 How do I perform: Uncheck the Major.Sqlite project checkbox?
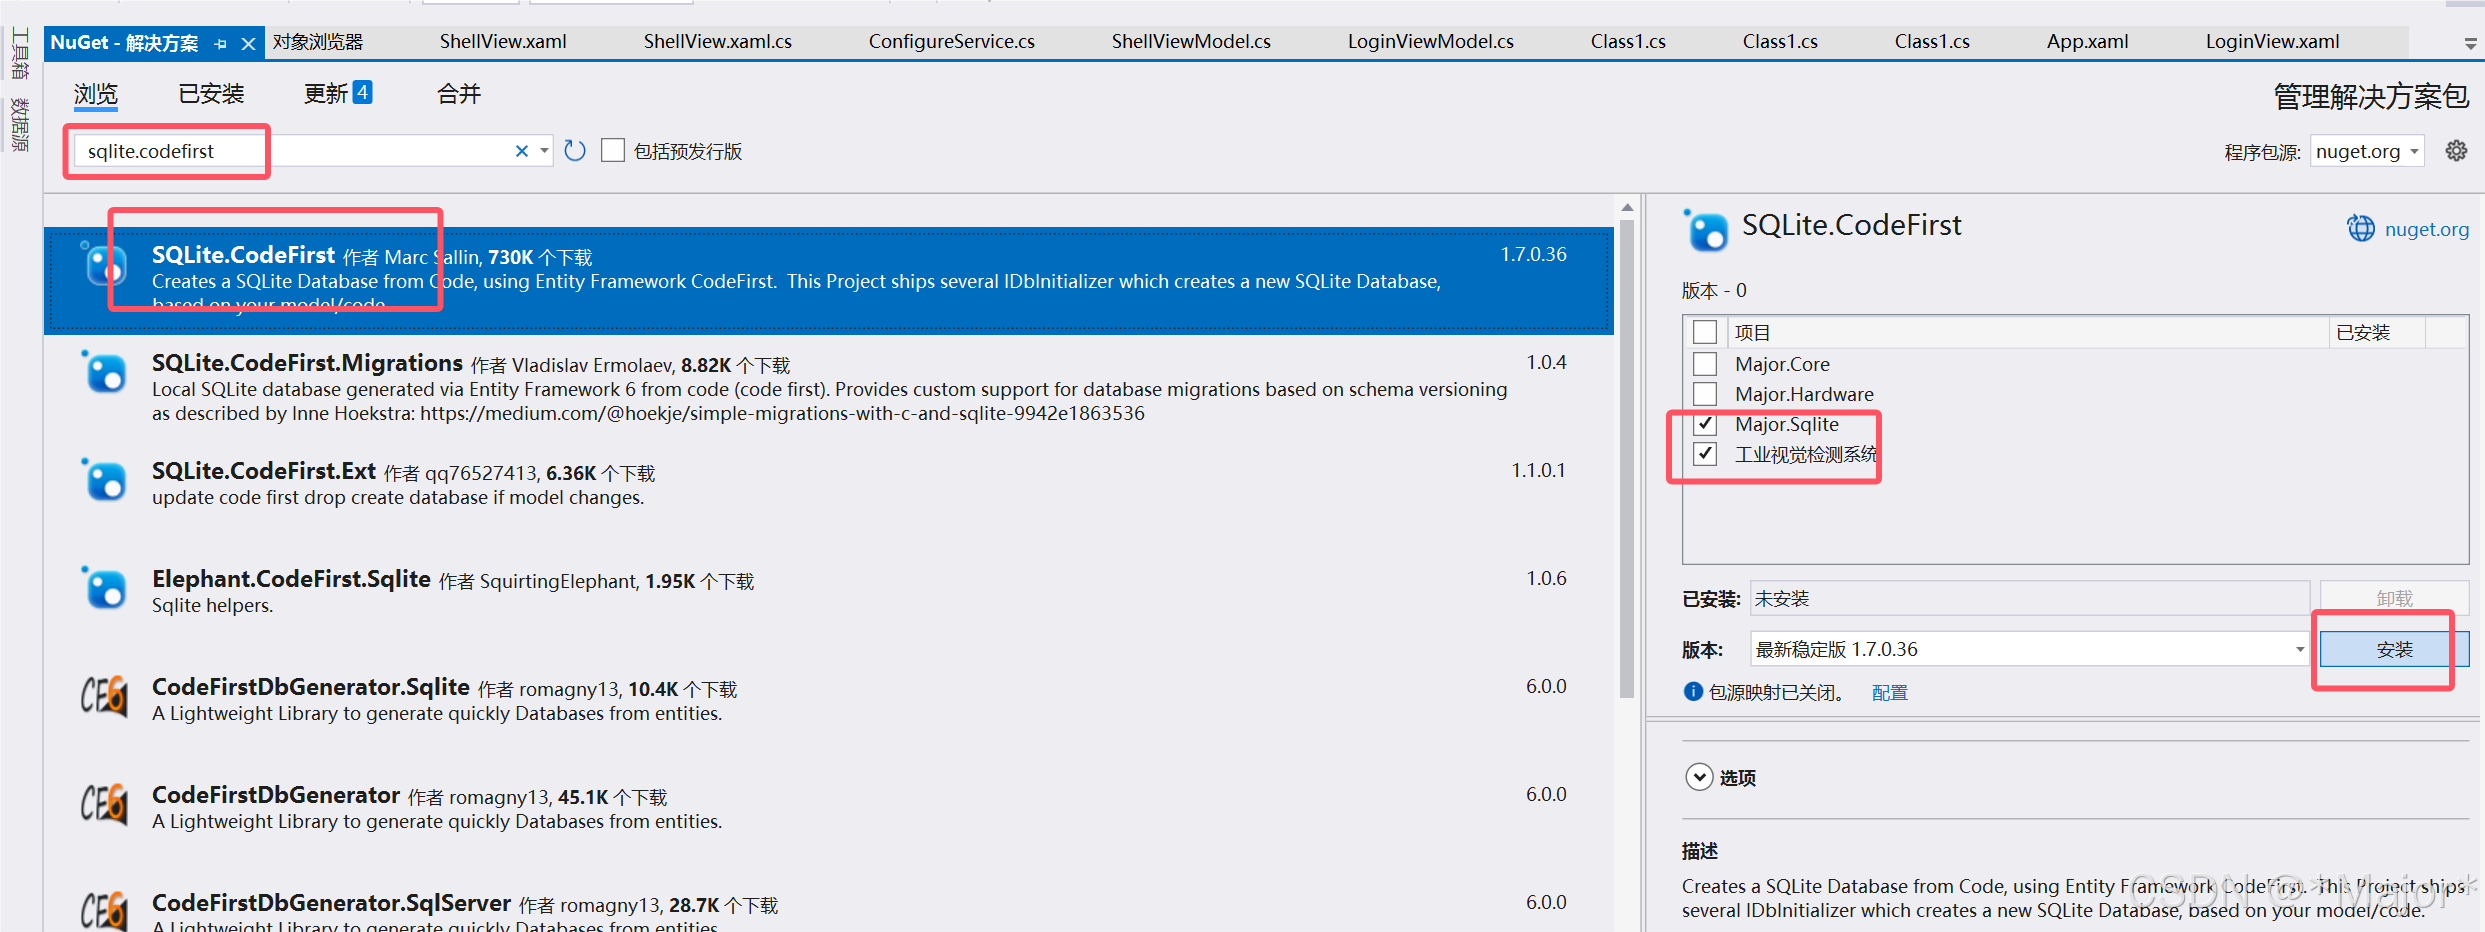tap(1705, 423)
